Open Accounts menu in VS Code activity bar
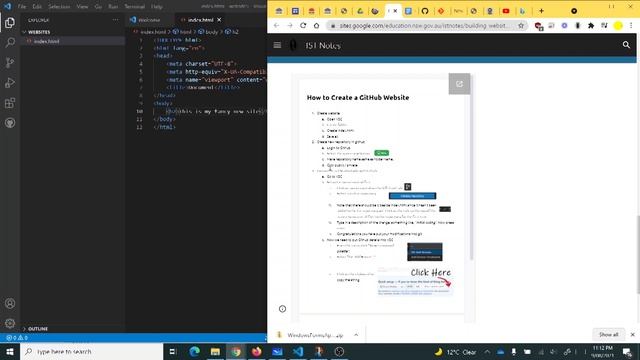 pos(10,303)
